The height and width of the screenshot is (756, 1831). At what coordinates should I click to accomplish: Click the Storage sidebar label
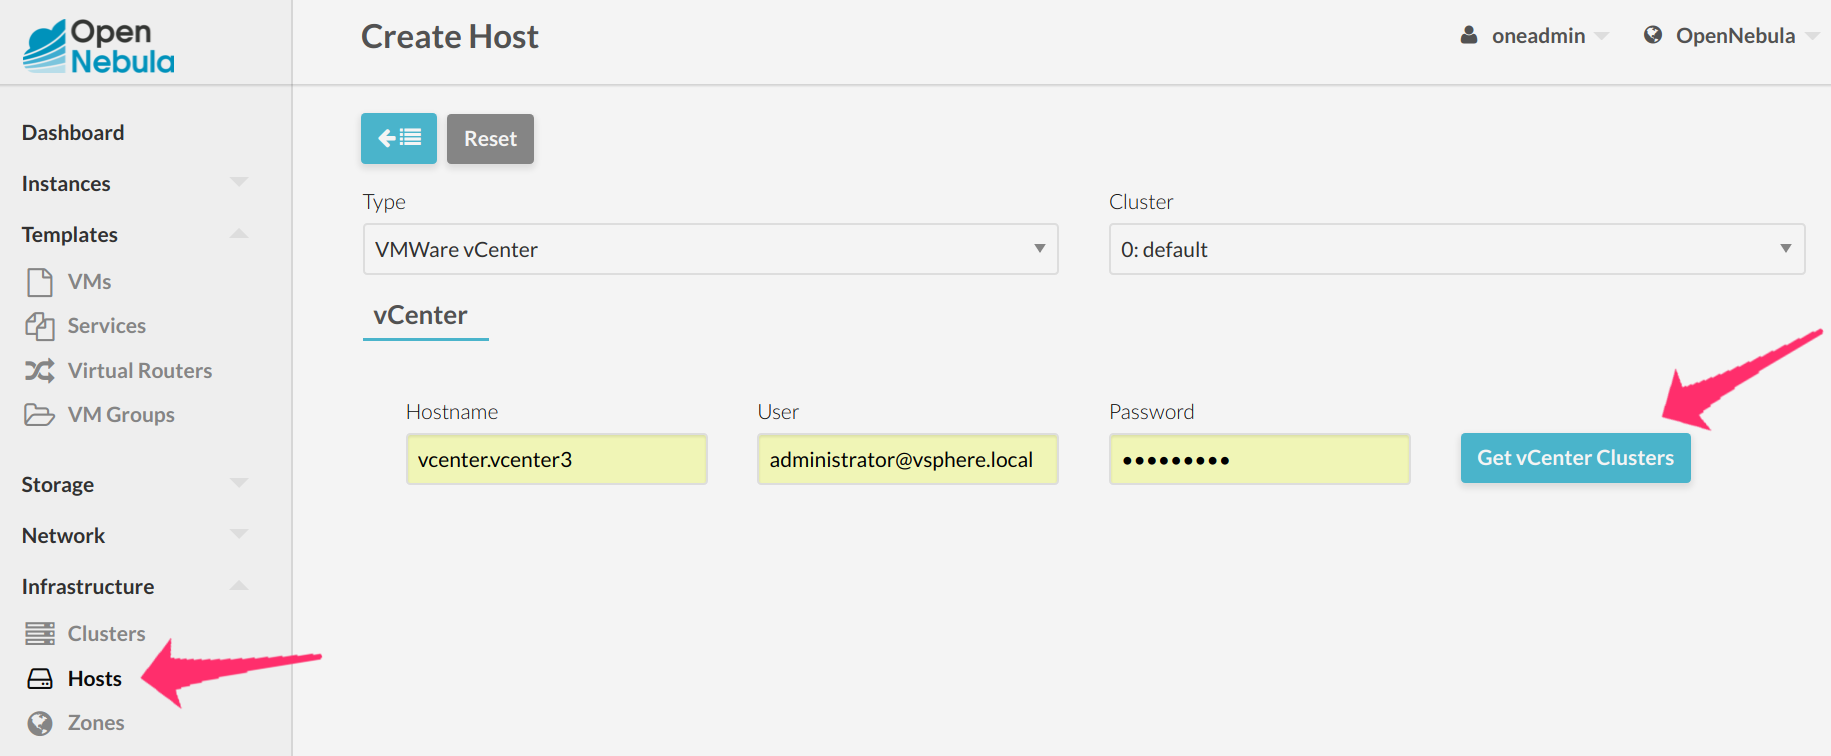58,485
